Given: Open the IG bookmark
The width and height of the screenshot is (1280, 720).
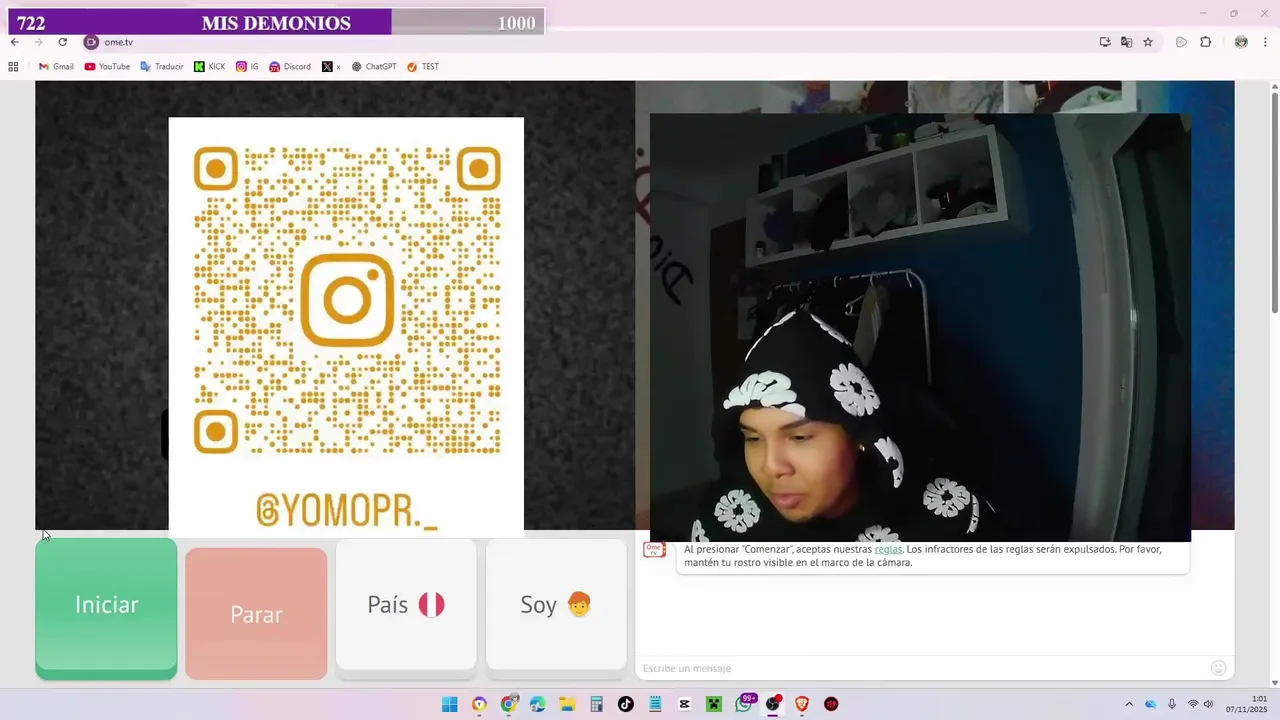Looking at the screenshot, I should (x=247, y=67).
